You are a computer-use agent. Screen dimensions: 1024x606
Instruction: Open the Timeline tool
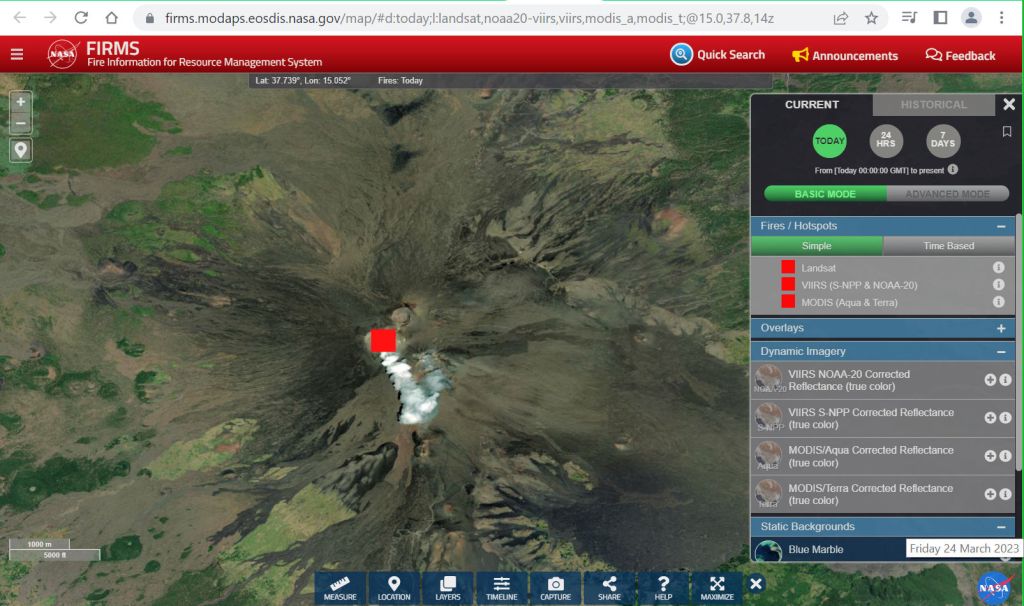coord(502,588)
